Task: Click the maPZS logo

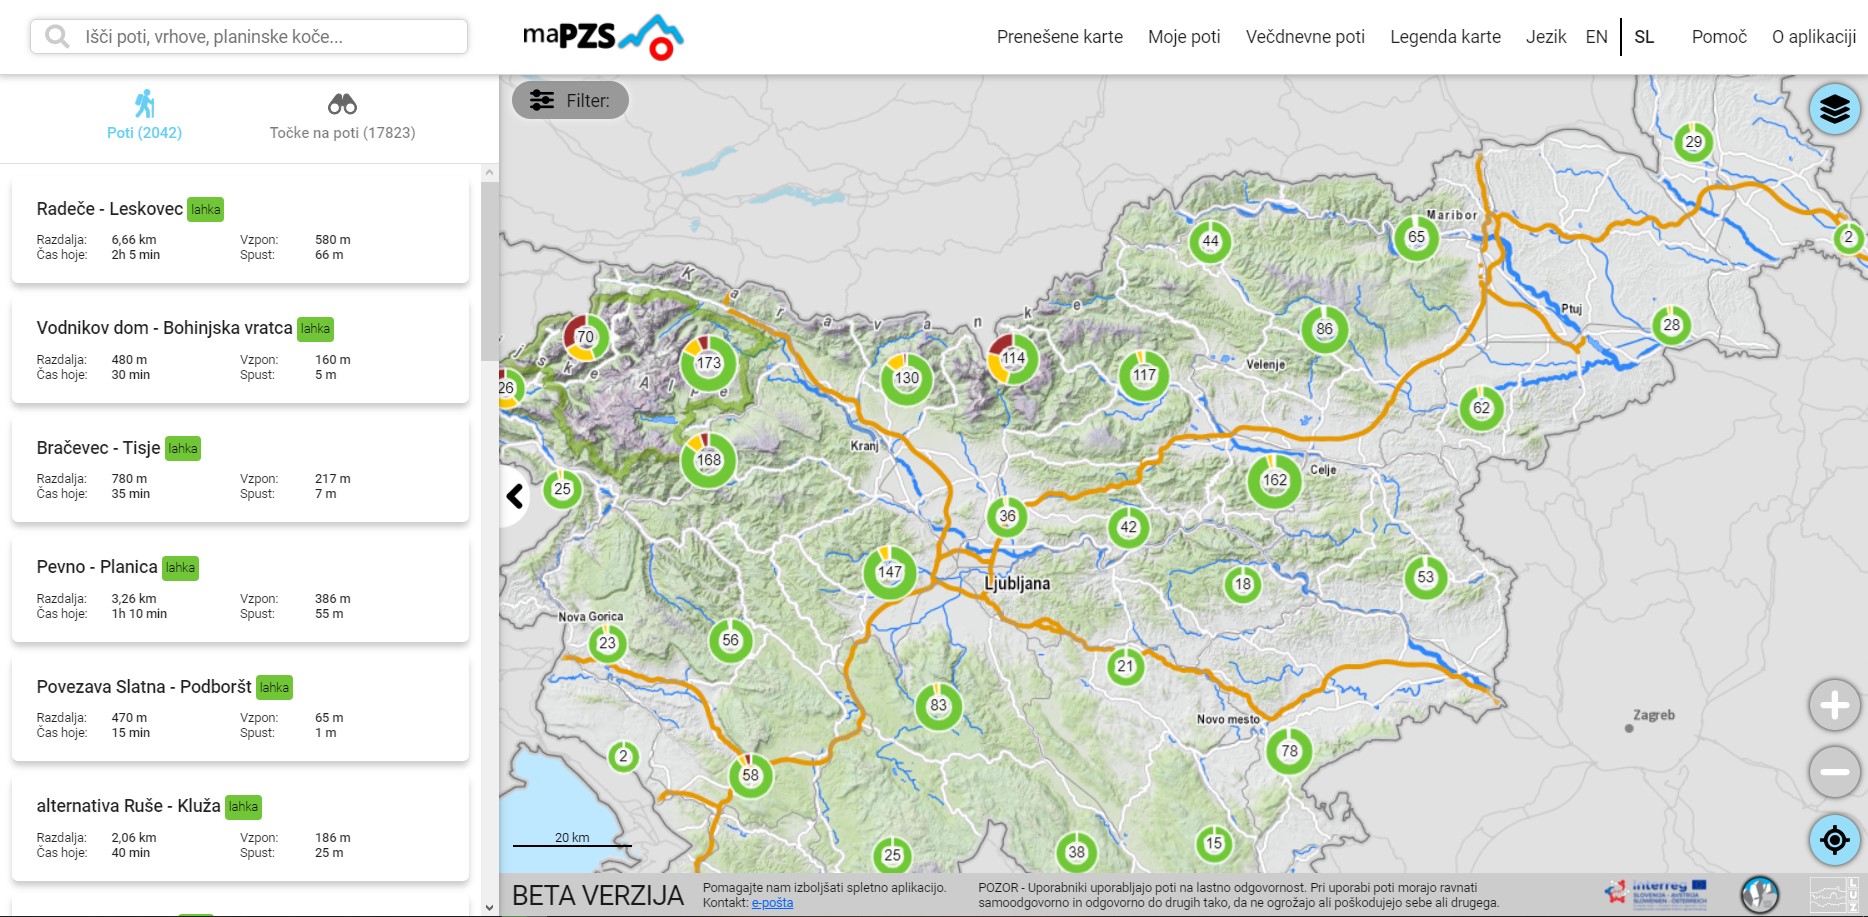Action: pyautogui.click(x=602, y=37)
